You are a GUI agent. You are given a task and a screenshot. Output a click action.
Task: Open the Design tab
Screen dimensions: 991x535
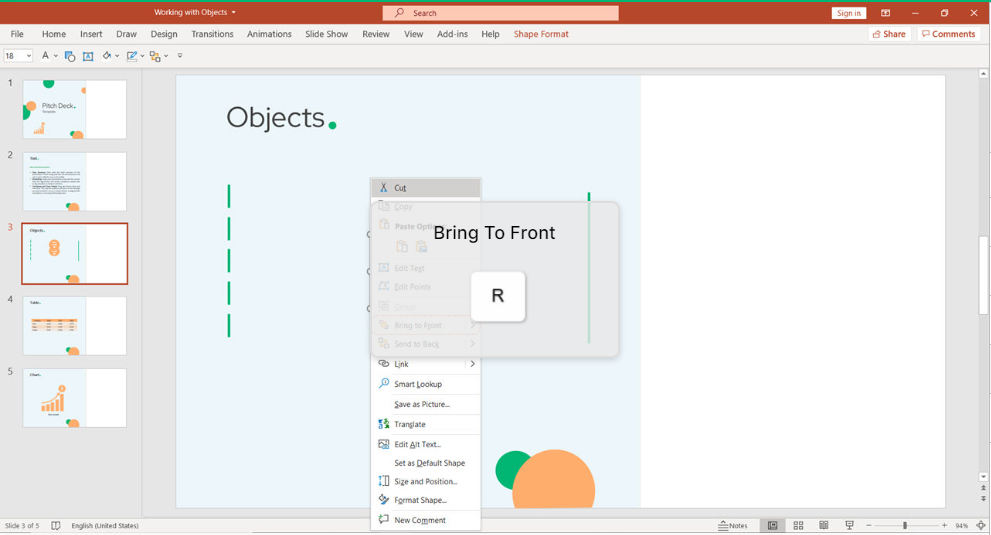coord(164,34)
